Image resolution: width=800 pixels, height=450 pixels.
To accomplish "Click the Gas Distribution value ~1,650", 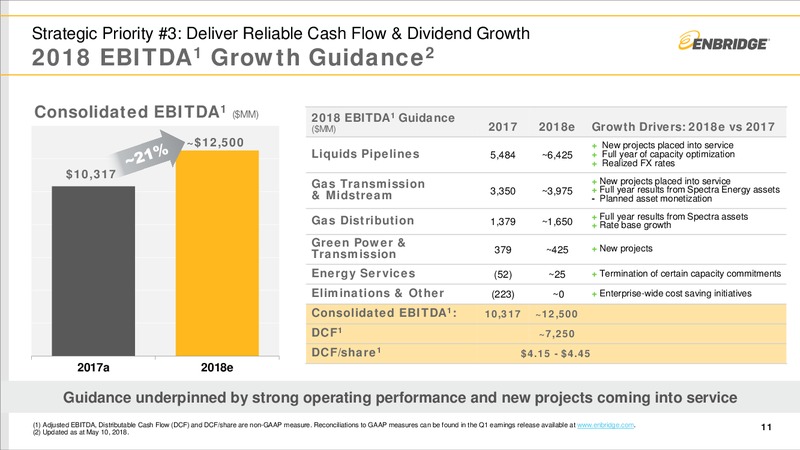I will tap(557, 221).
